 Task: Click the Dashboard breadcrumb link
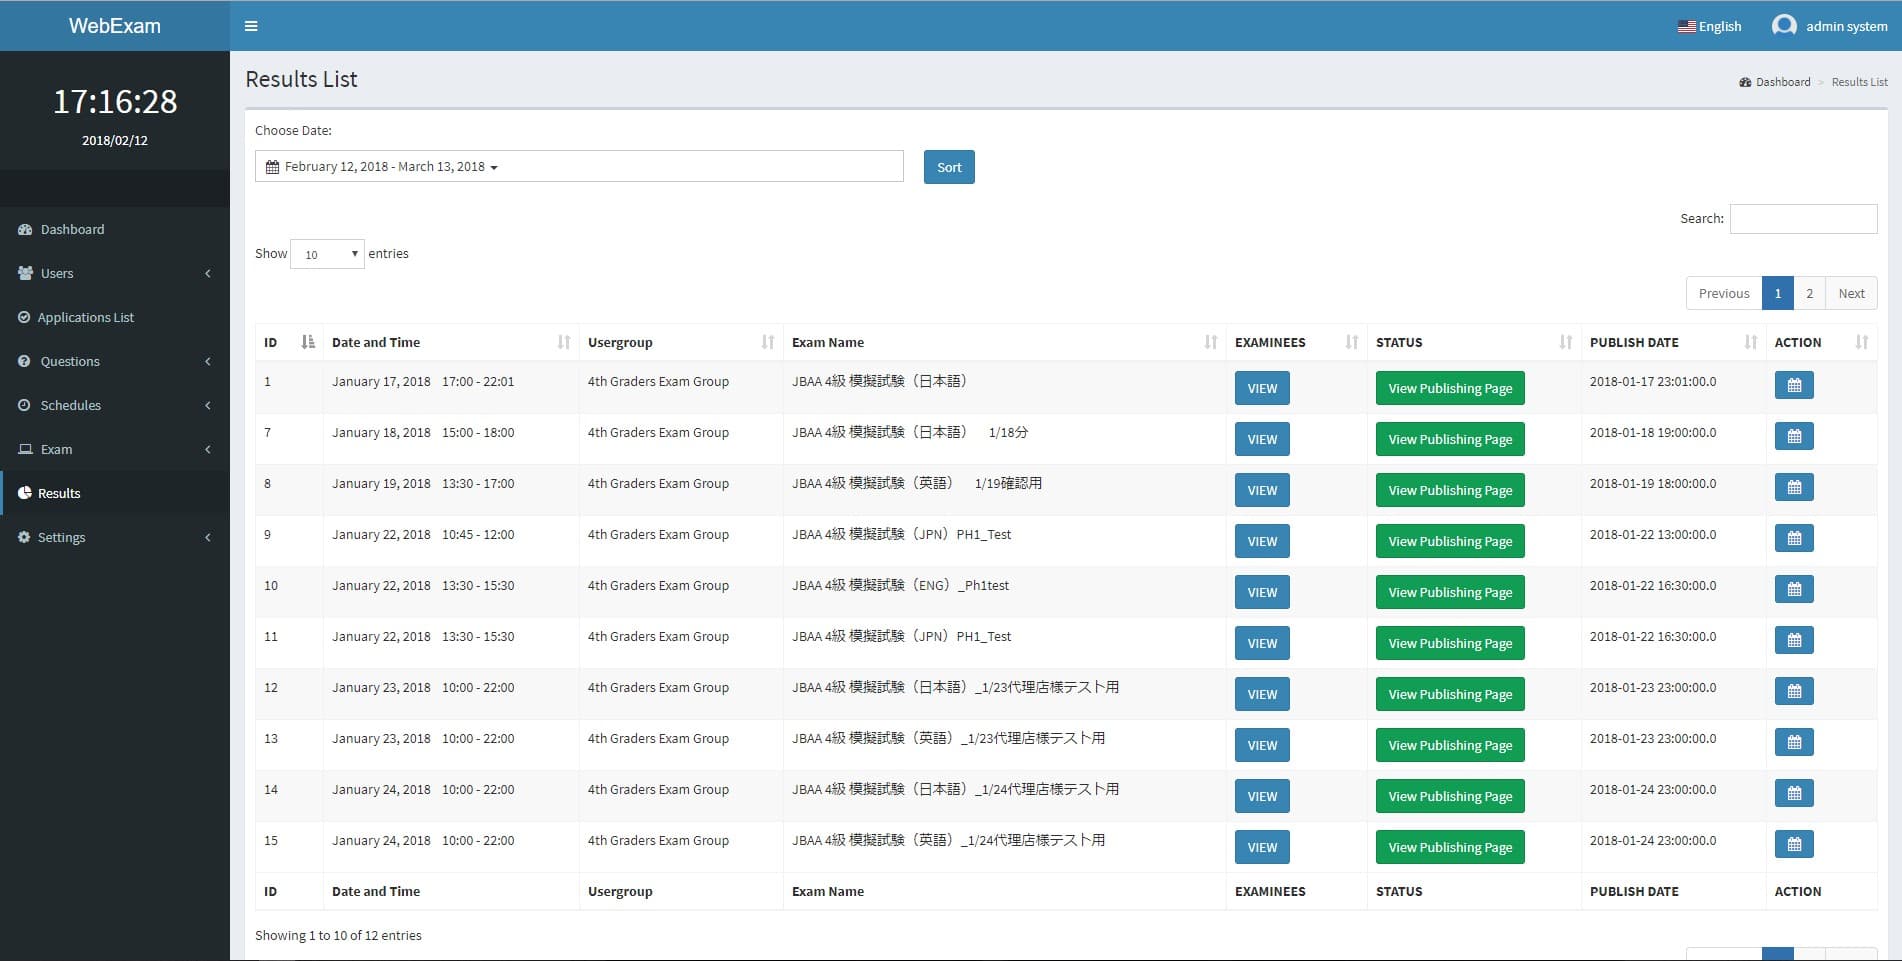click(1783, 82)
